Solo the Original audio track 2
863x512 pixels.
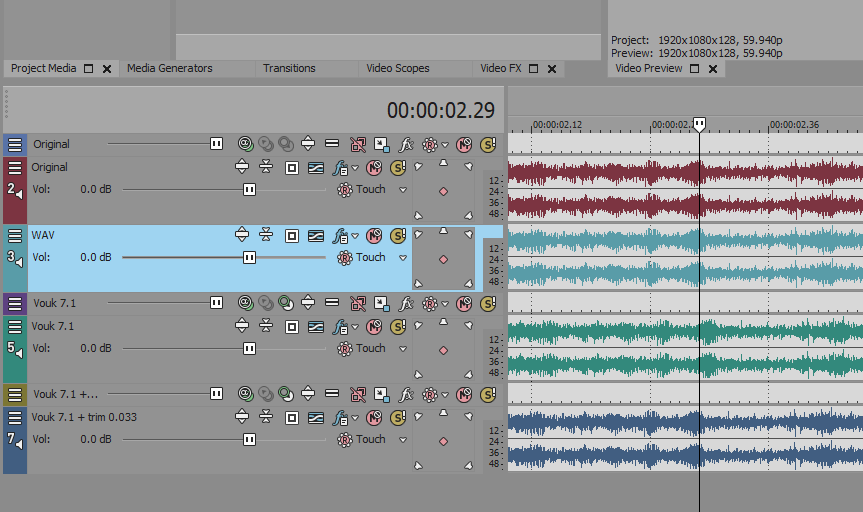(x=397, y=167)
